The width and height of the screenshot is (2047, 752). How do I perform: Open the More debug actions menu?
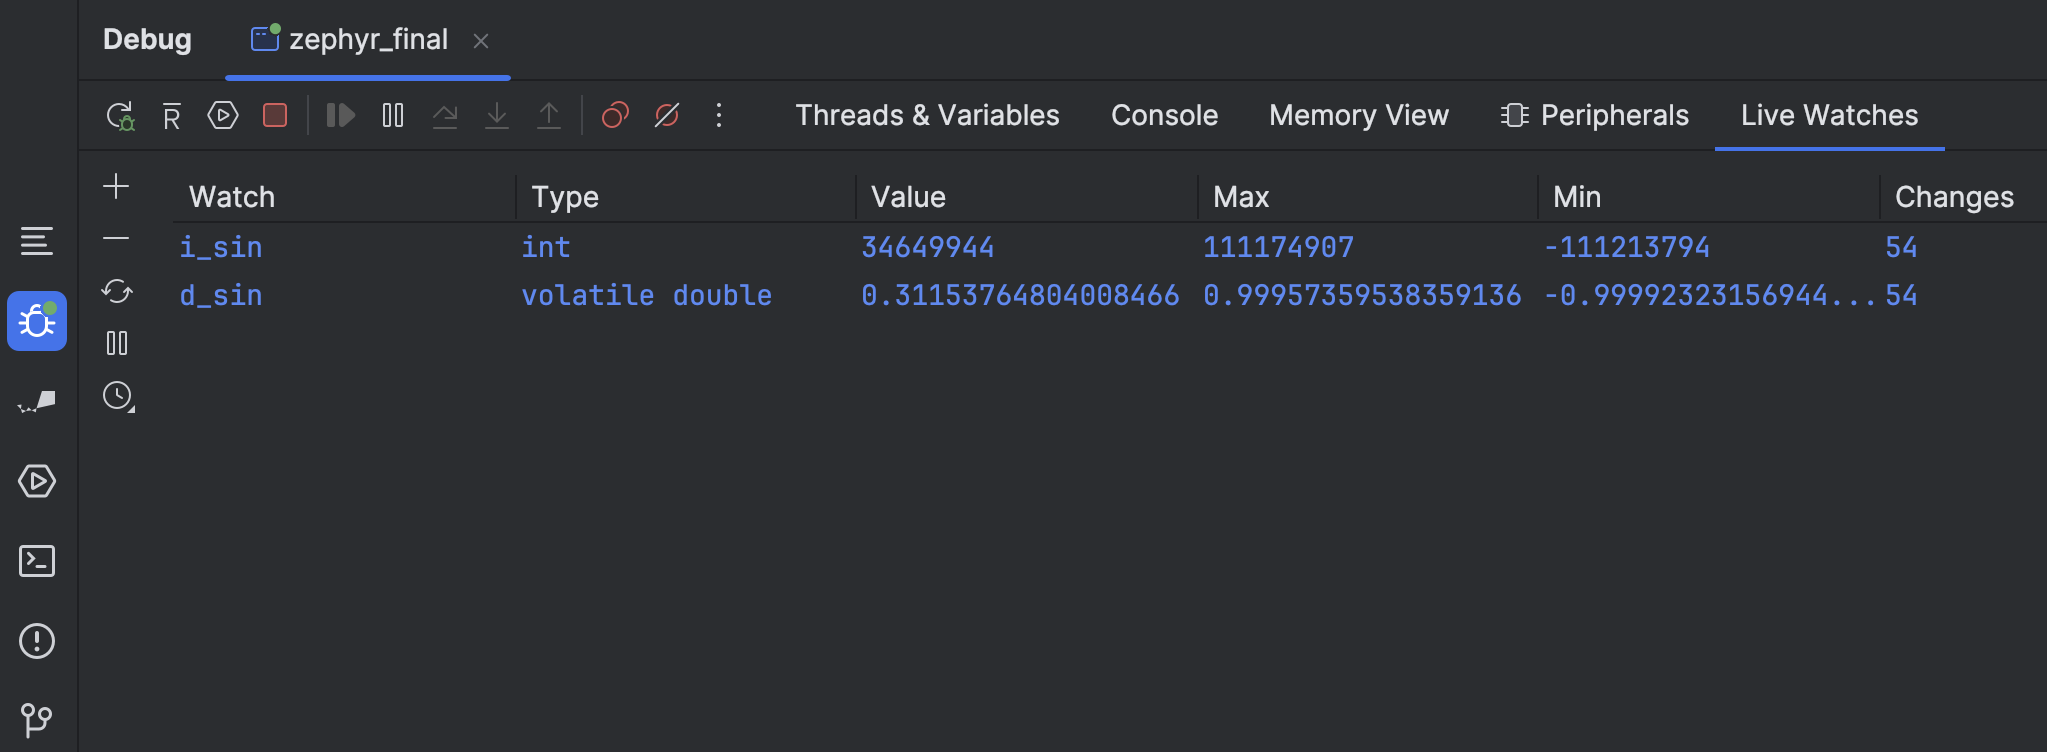pyautogui.click(x=719, y=116)
